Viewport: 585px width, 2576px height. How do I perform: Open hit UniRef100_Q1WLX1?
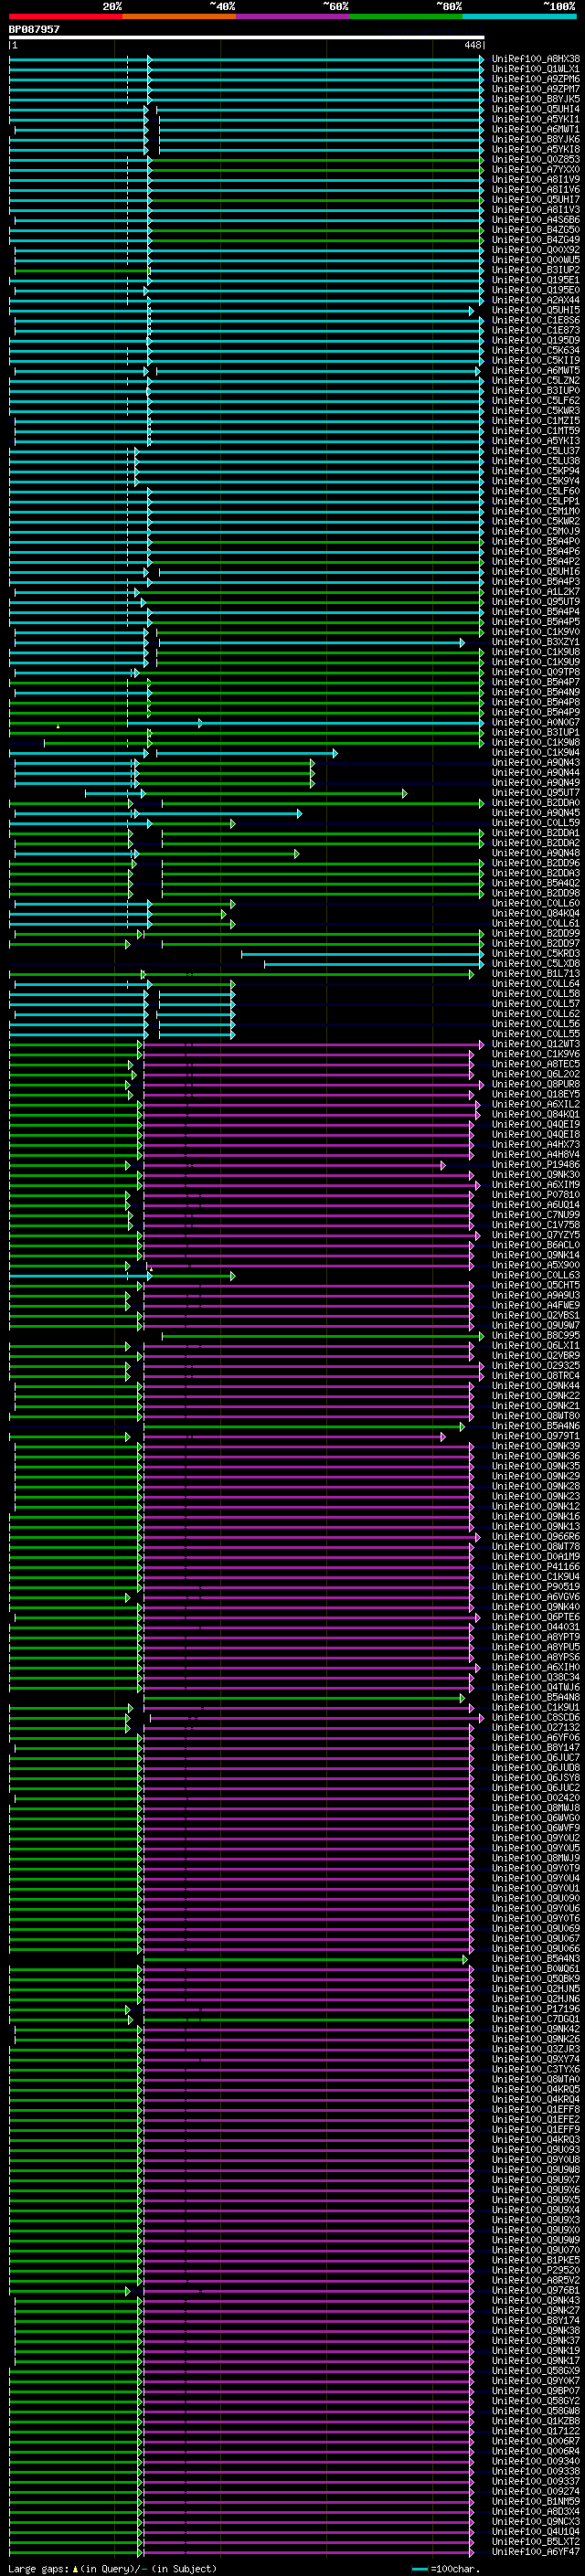536,69
